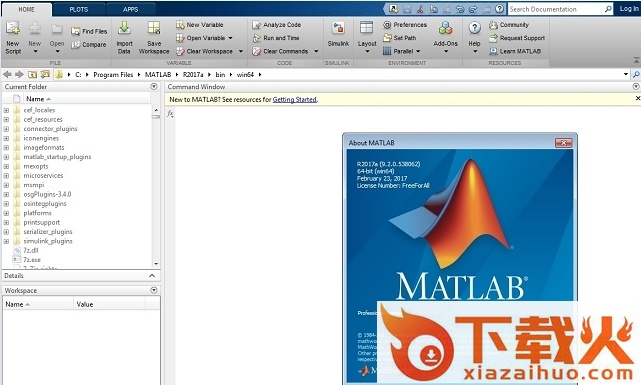Image resolution: width=641 pixels, height=385 pixels.
Task: Expand the simulink_plugins folder
Action: coord(6,242)
